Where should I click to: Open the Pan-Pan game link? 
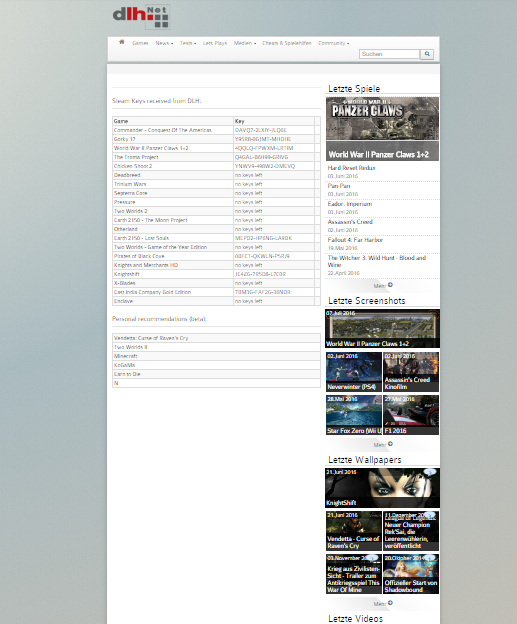point(339,186)
